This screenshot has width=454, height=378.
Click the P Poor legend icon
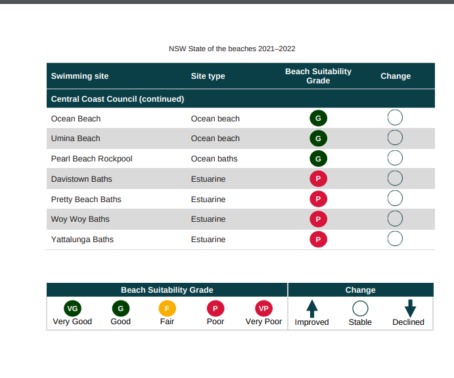pyautogui.click(x=215, y=308)
